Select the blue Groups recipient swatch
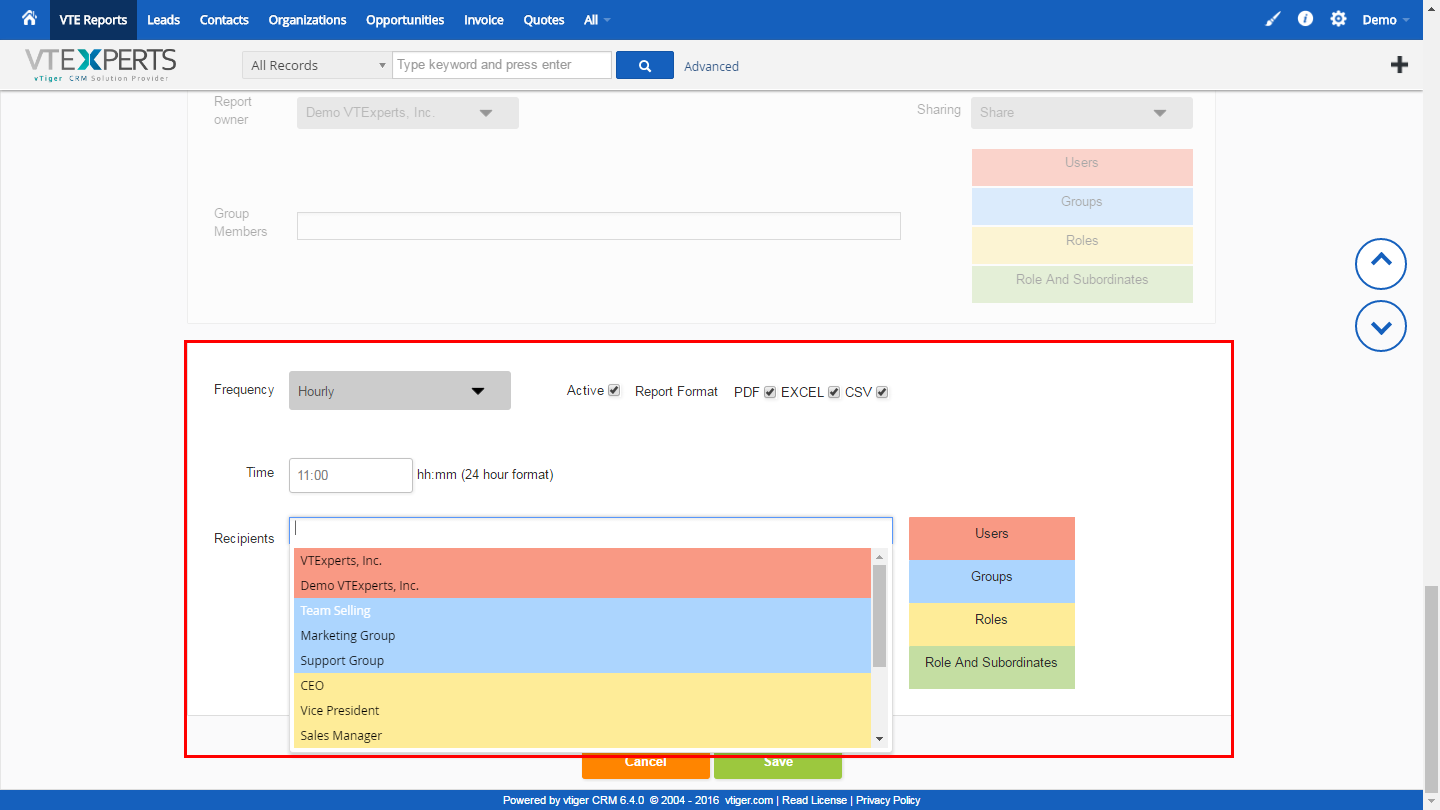This screenshot has height=810, width=1440. 992,581
